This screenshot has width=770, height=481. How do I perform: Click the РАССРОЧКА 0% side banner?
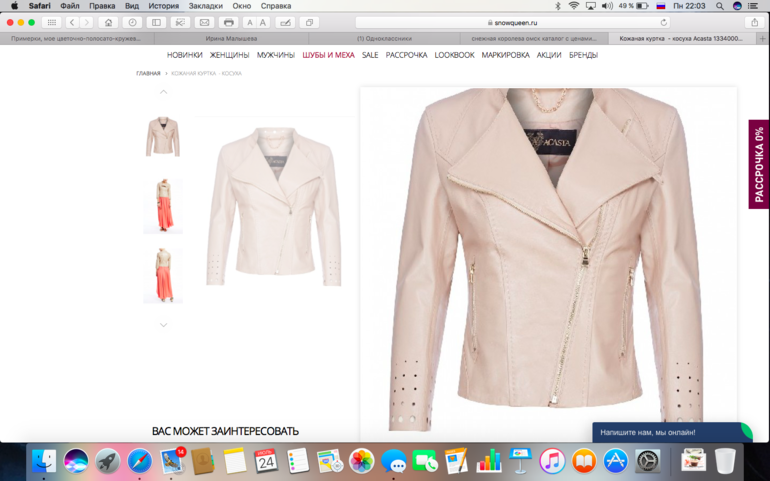point(759,164)
